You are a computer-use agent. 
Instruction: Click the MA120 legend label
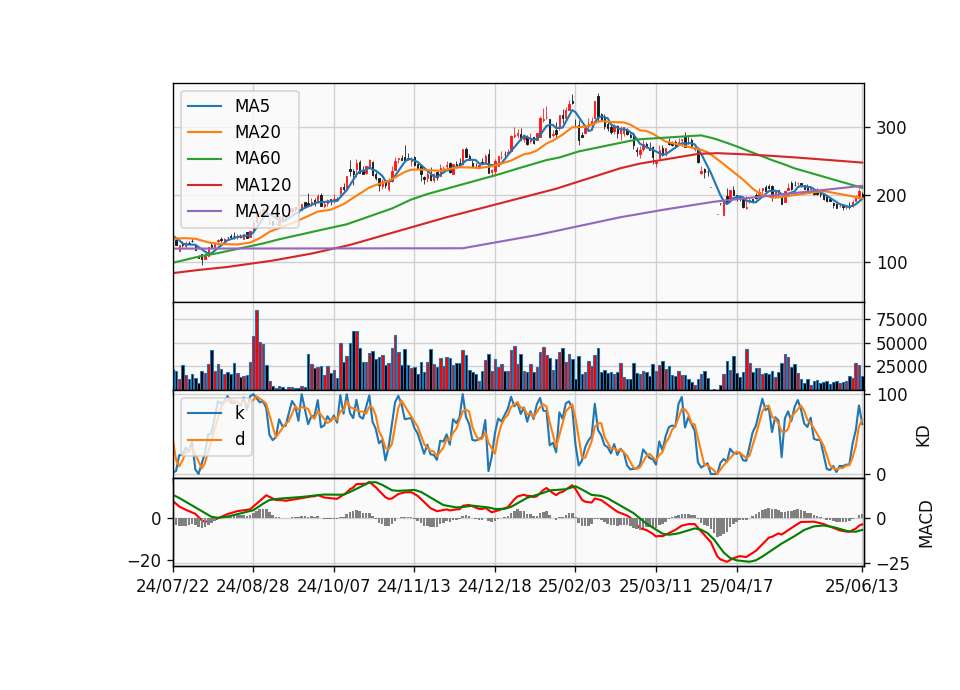263,185
